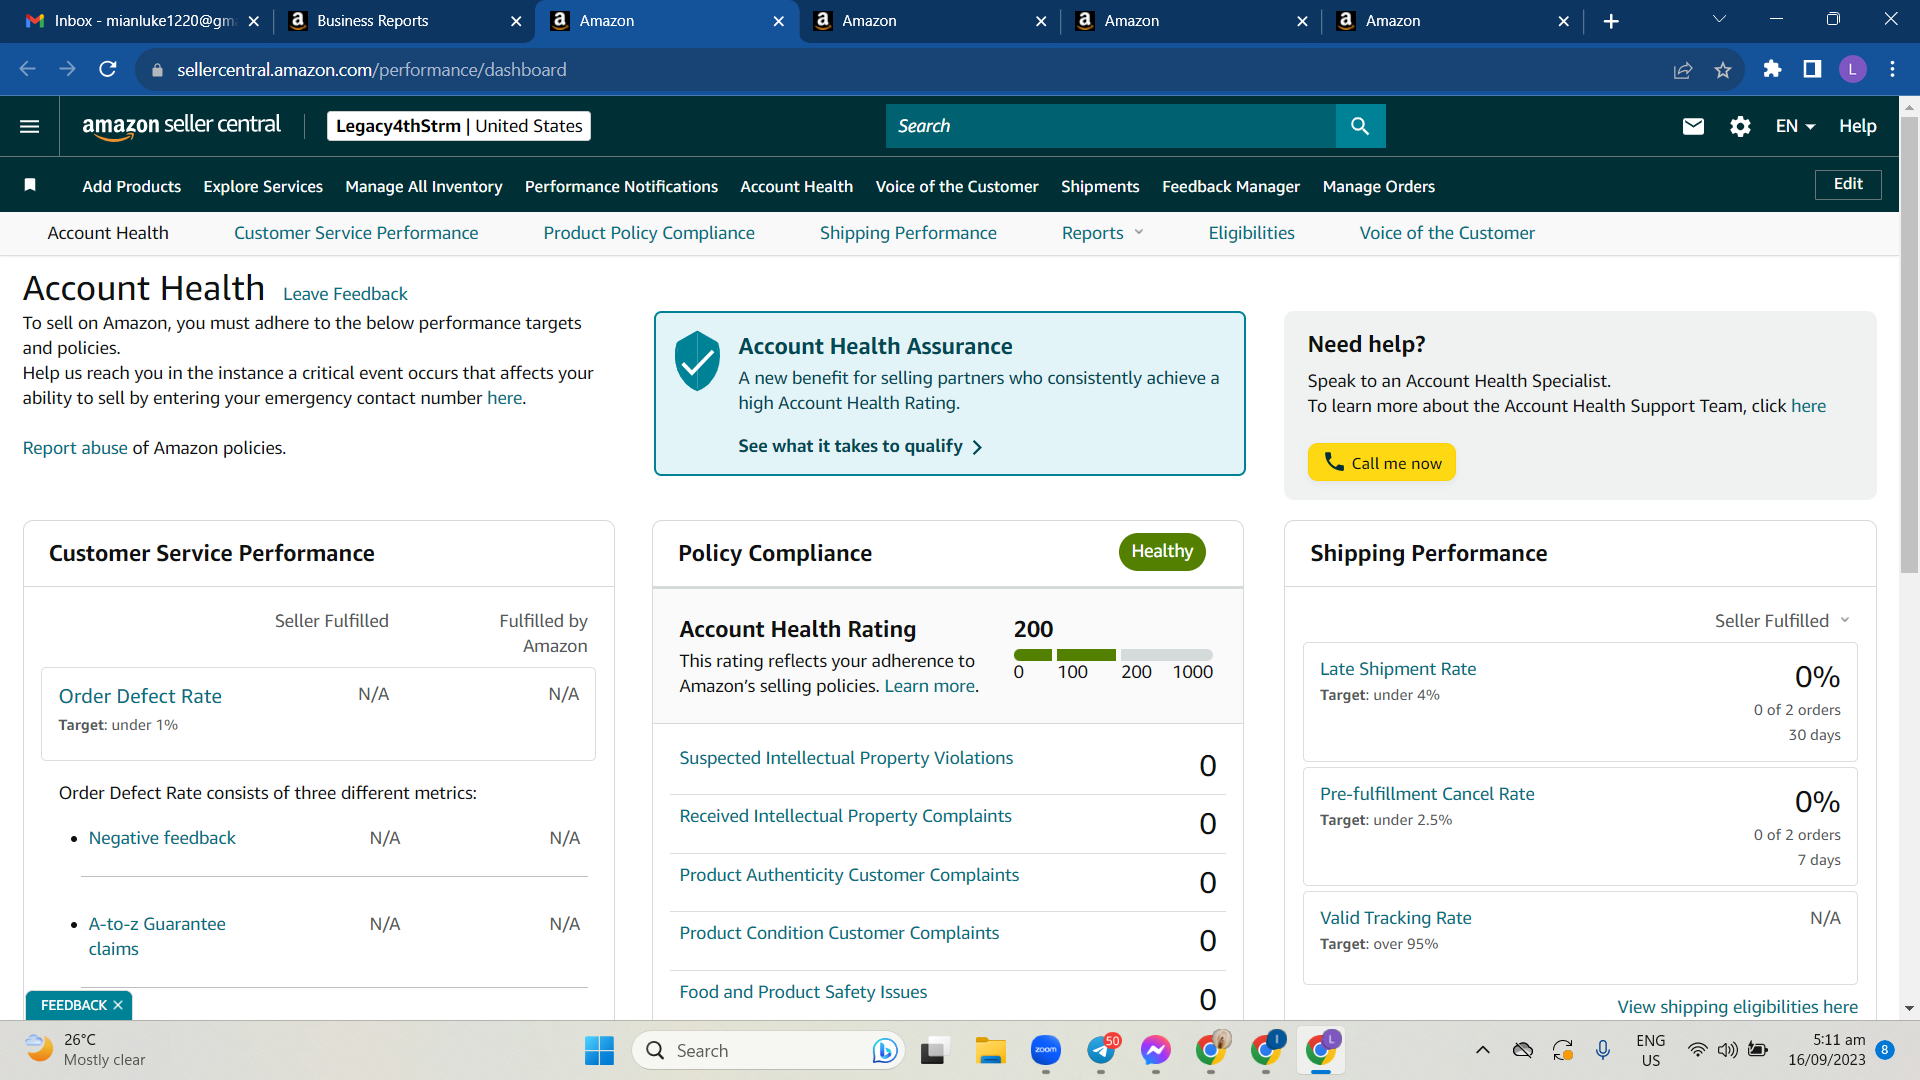1920x1080 pixels.
Task: Open the Seller Fulfilled shipping dropdown
Action: [1782, 620]
